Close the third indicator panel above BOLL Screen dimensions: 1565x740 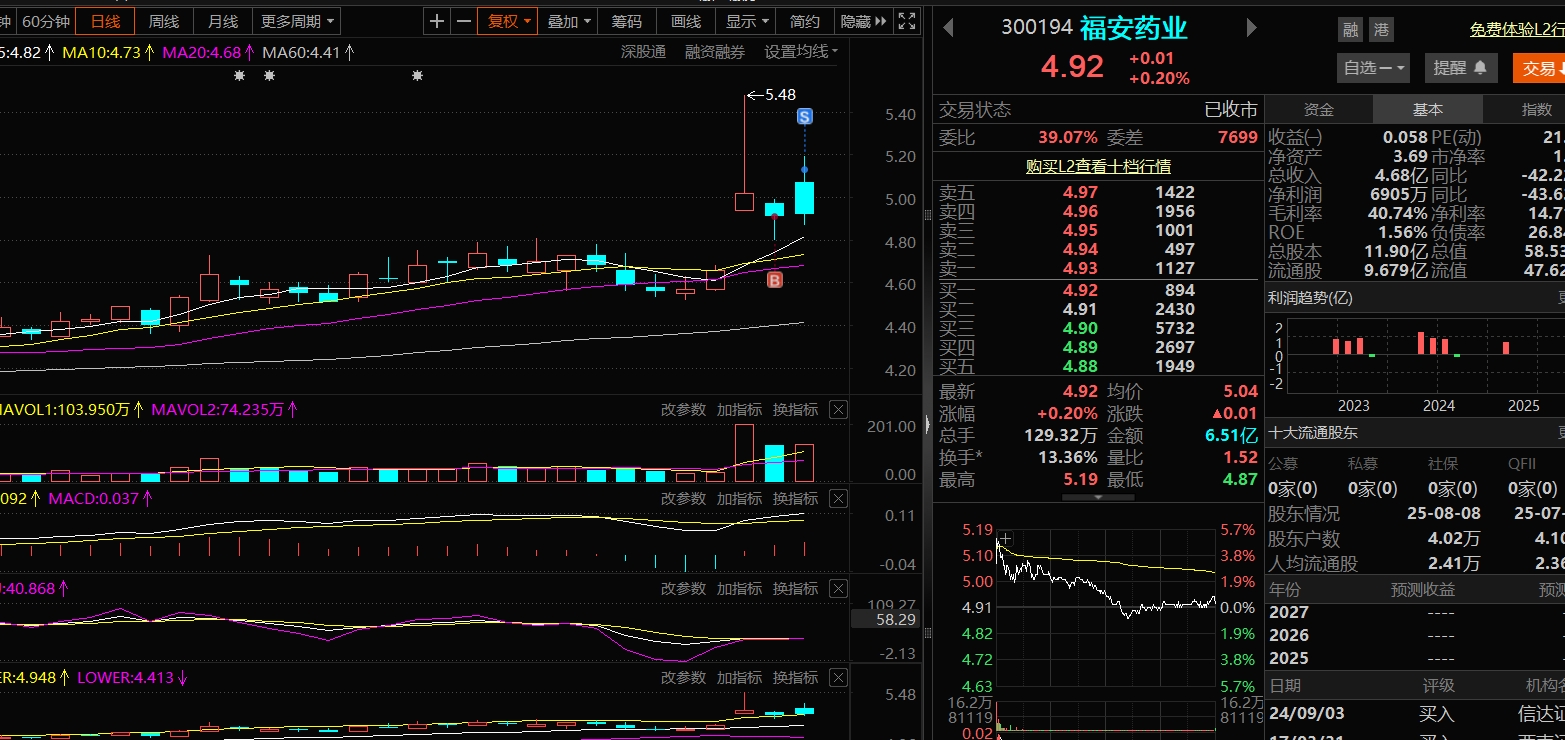point(838,588)
